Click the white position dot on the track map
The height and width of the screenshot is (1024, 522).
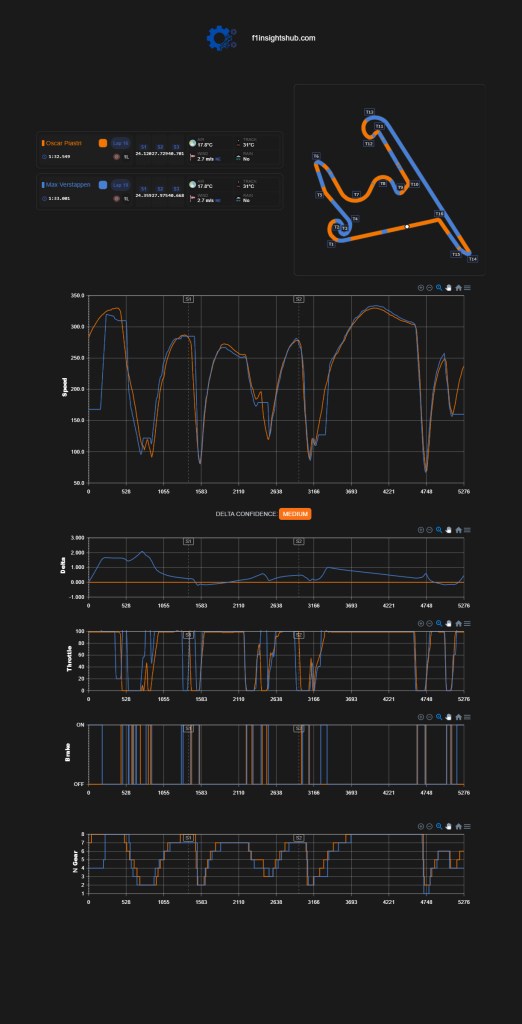(407, 226)
